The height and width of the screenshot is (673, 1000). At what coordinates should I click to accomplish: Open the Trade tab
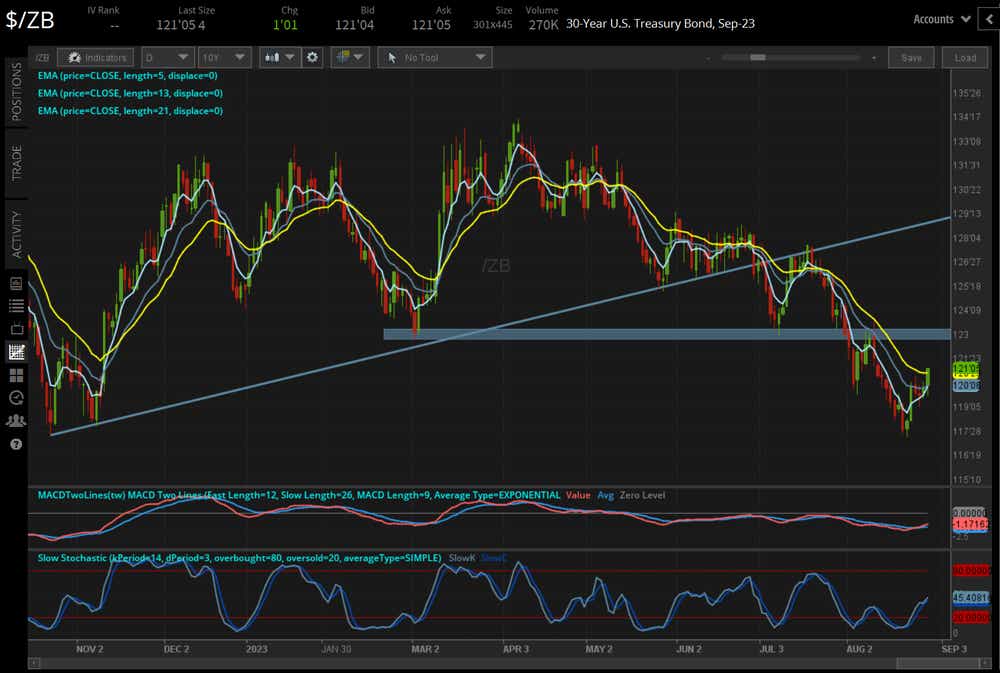13,163
